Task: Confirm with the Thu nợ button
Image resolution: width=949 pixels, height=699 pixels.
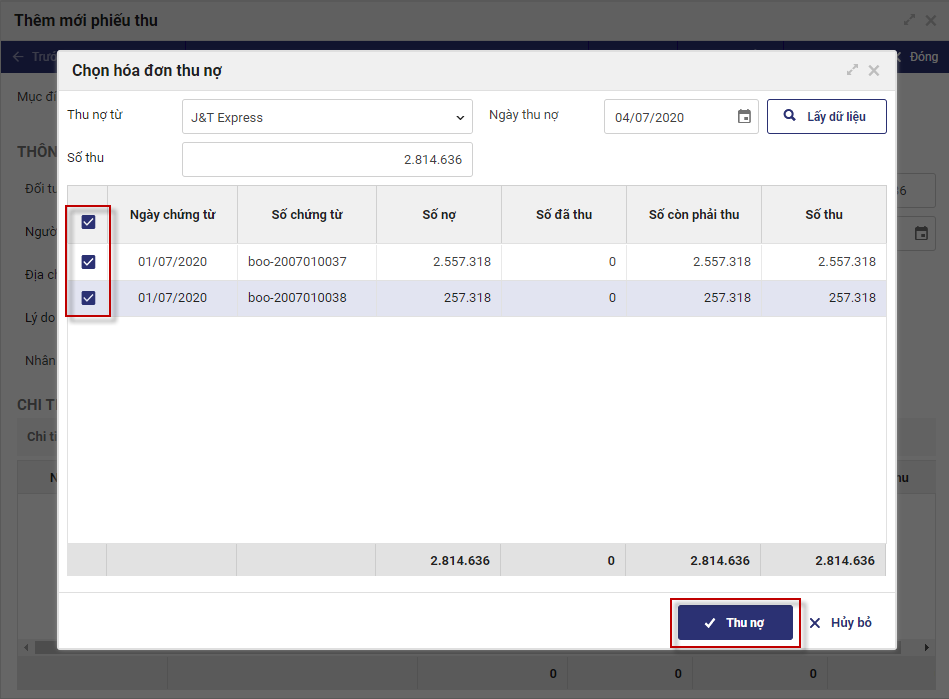Action: [x=735, y=623]
